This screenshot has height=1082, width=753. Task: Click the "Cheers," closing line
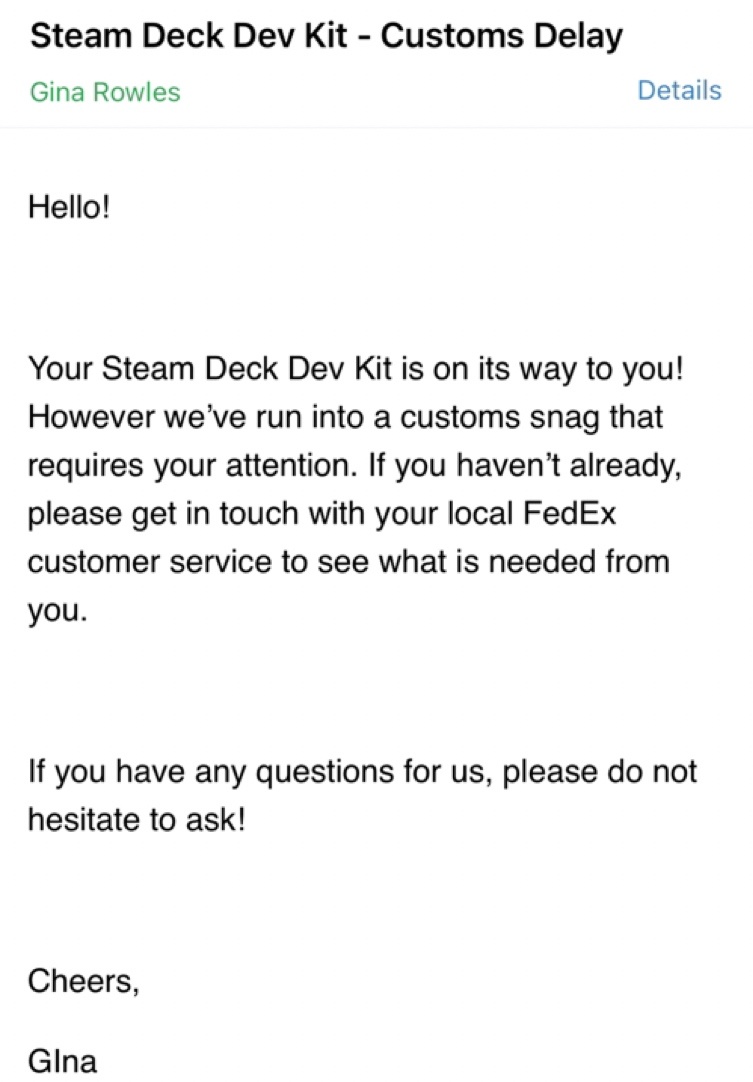[83, 981]
